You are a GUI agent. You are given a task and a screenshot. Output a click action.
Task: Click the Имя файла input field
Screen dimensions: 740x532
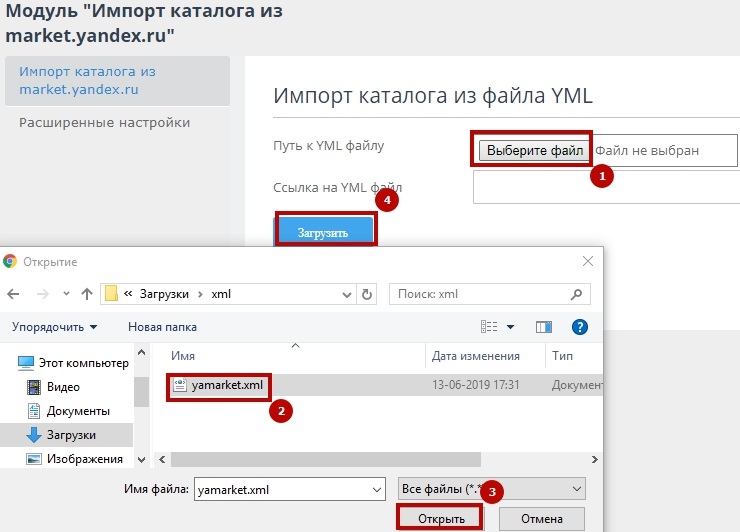tap(290, 490)
